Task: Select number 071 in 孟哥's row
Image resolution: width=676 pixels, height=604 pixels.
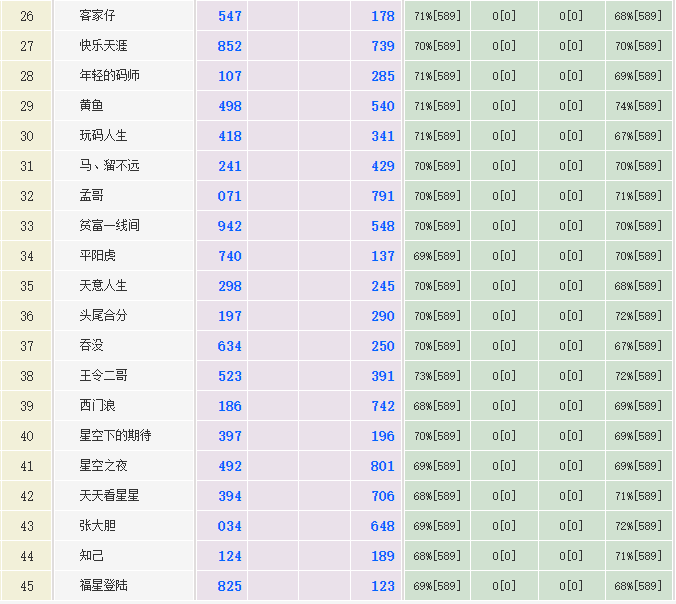Action: tap(230, 196)
